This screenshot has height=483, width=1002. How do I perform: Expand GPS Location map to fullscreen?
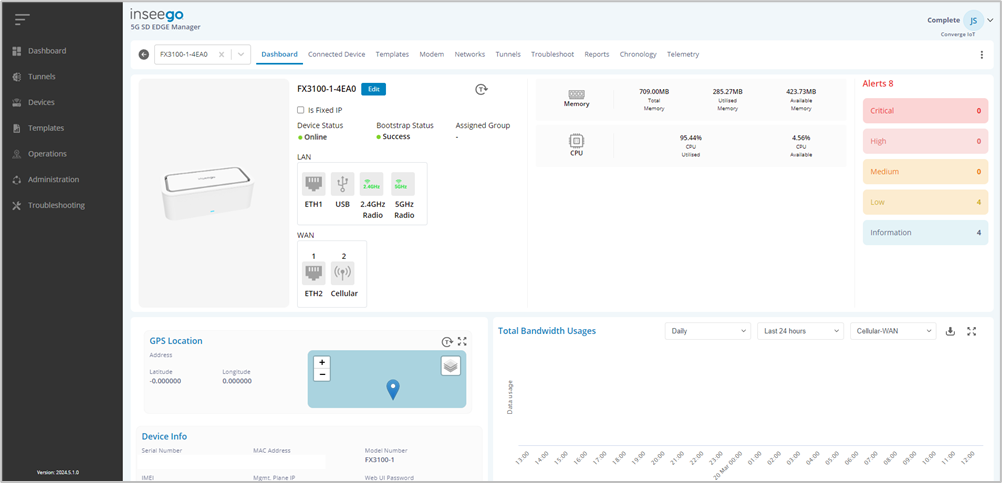tap(463, 341)
